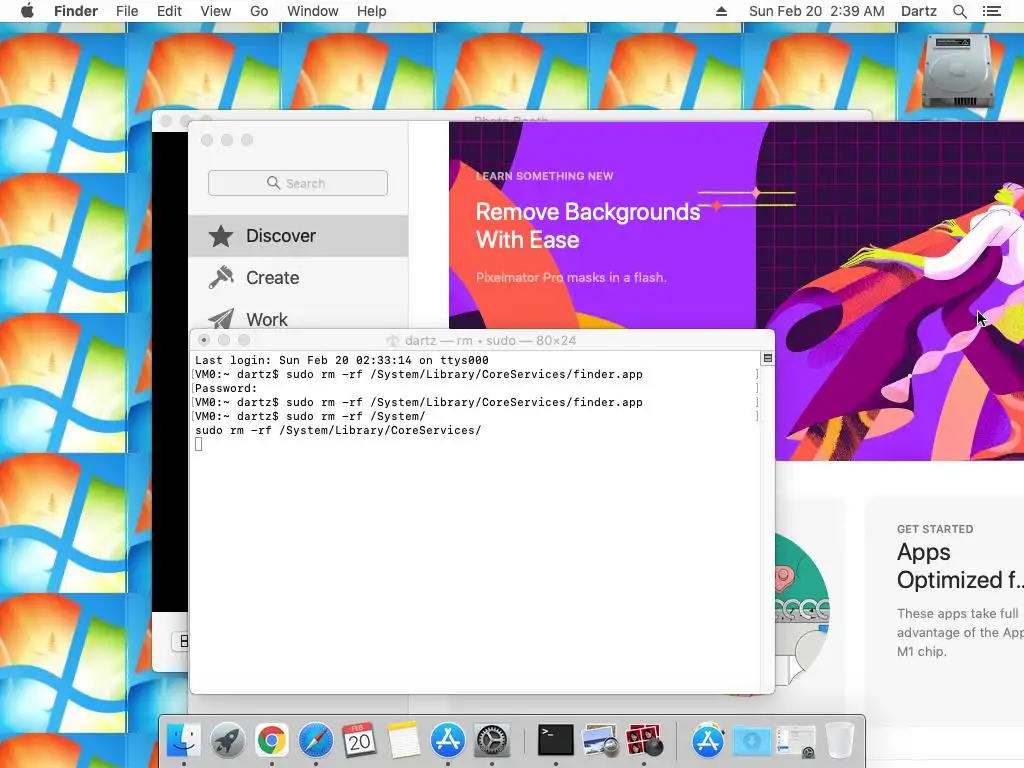Screen dimensions: 1024x768
Task: Open the Apple menu
Action: tap(27, 11)
